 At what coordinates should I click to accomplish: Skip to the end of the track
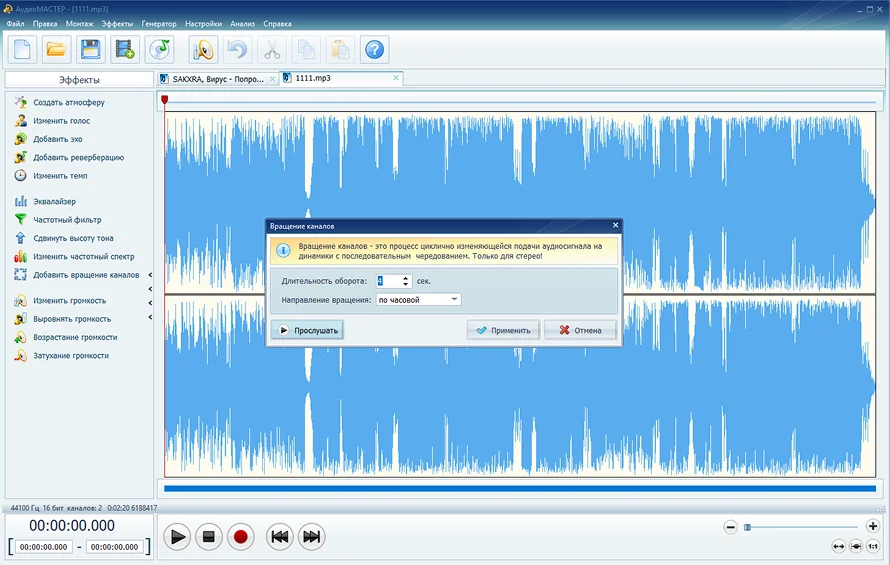pyautogui.click(x=312, y=537)
